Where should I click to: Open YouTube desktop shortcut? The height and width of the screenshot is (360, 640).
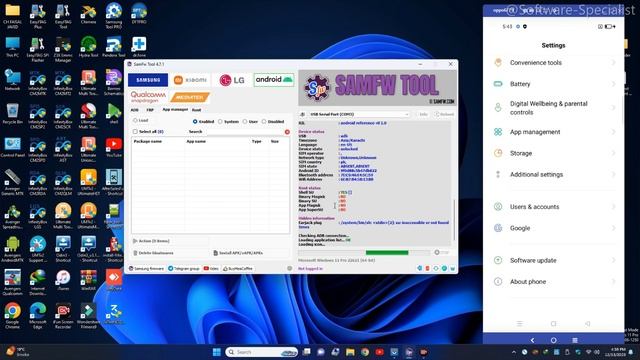113,148
